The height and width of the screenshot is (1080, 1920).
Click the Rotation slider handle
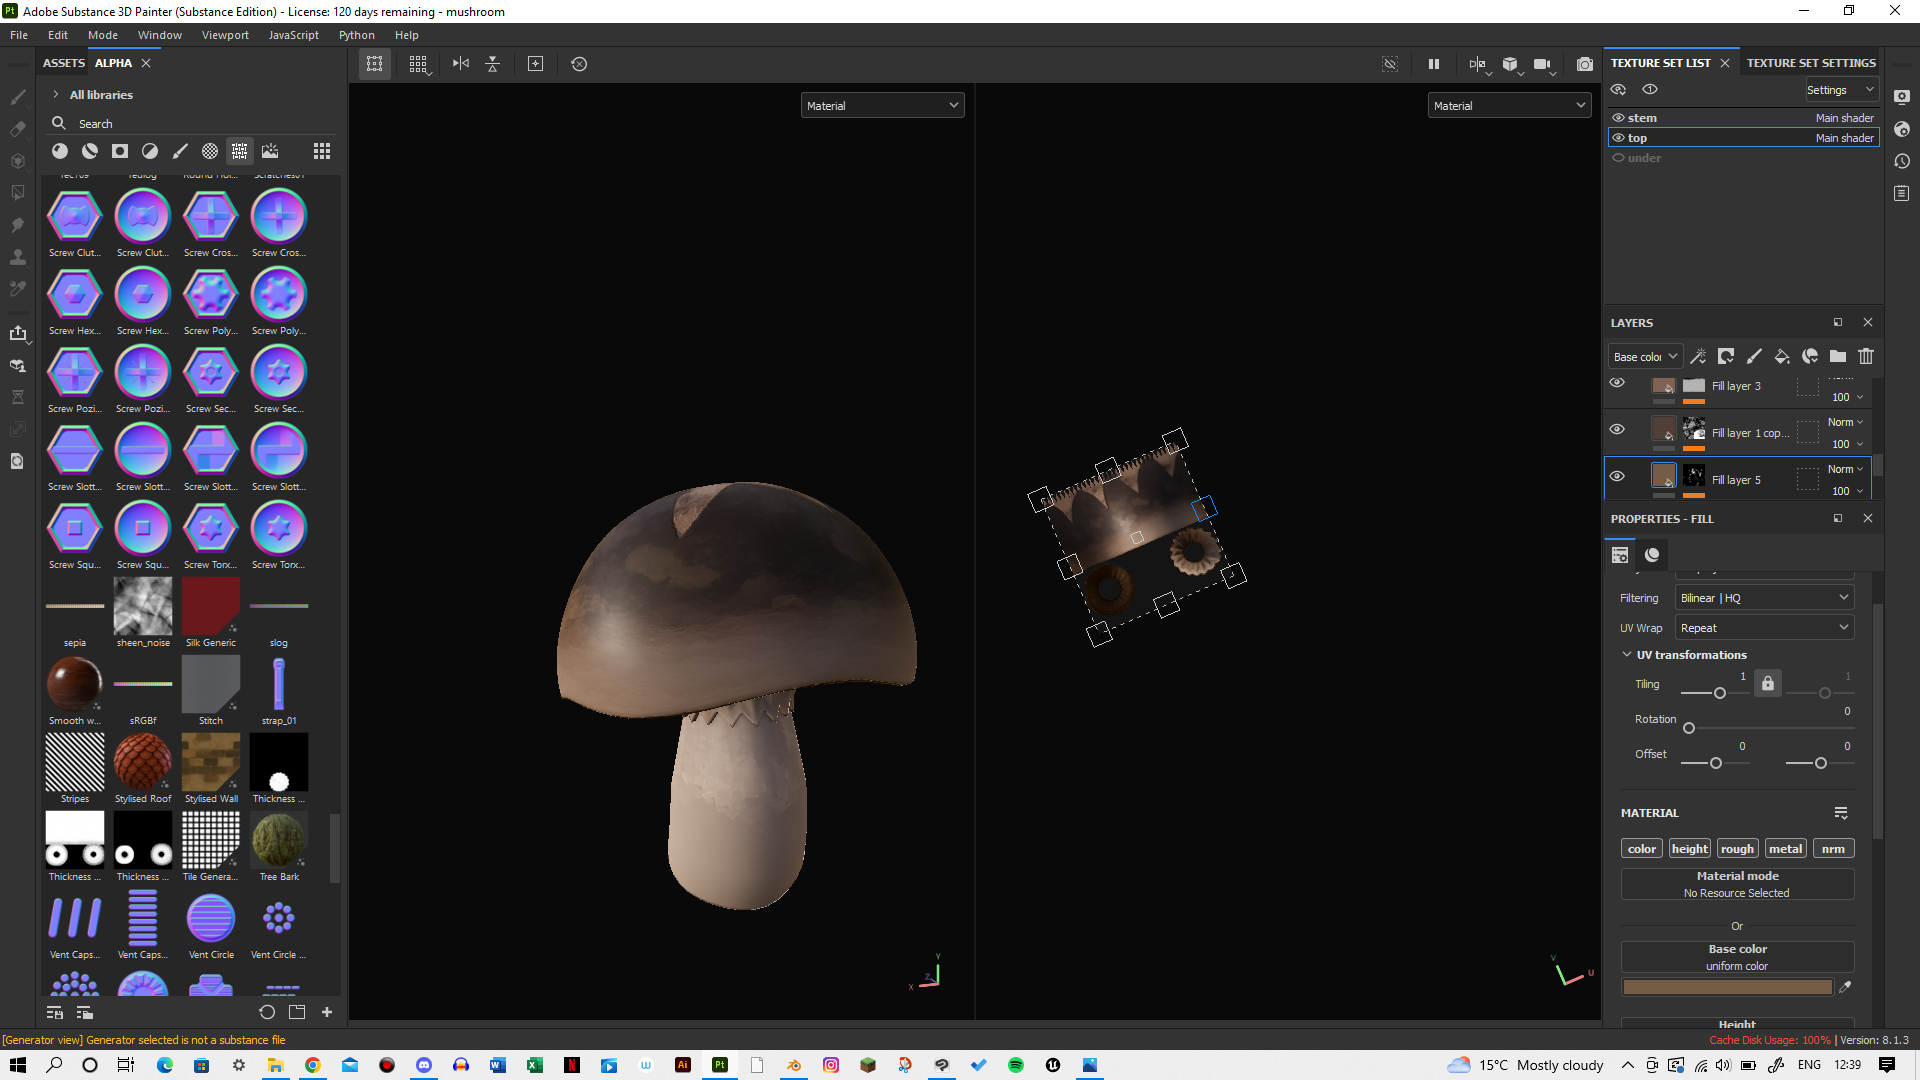1689,728
